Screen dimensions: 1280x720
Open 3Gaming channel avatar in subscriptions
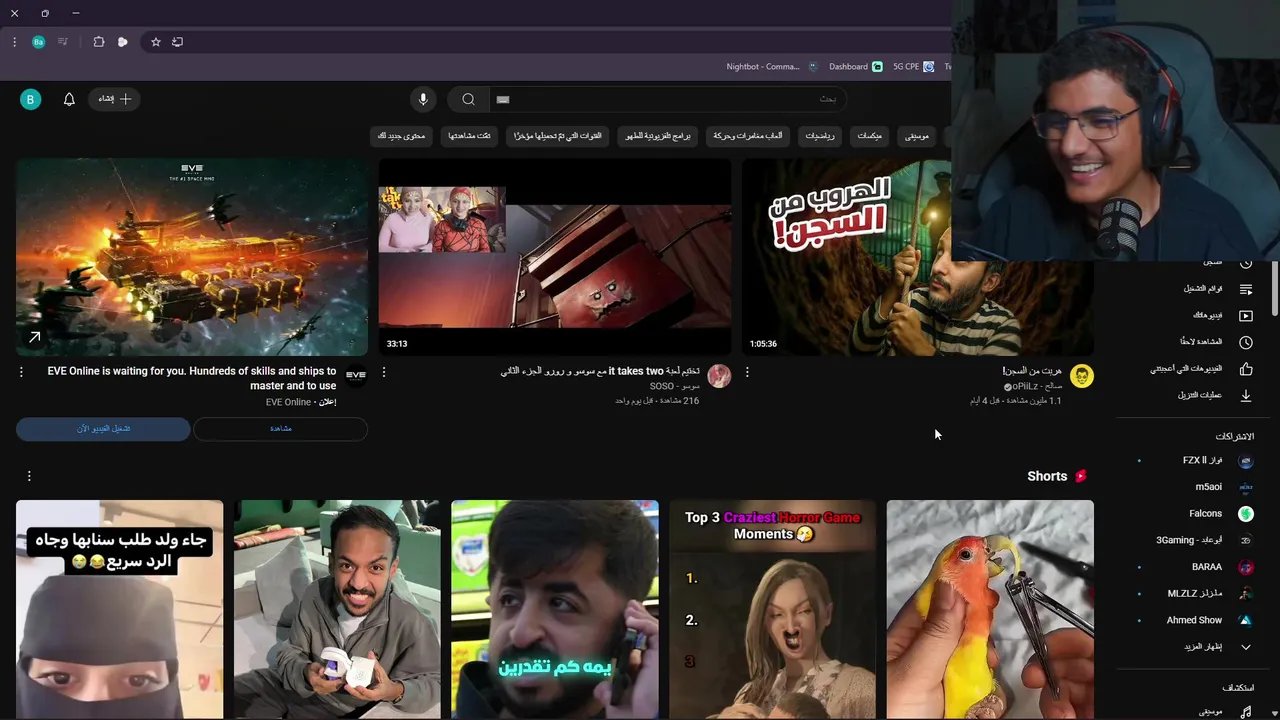[1246, 540]
